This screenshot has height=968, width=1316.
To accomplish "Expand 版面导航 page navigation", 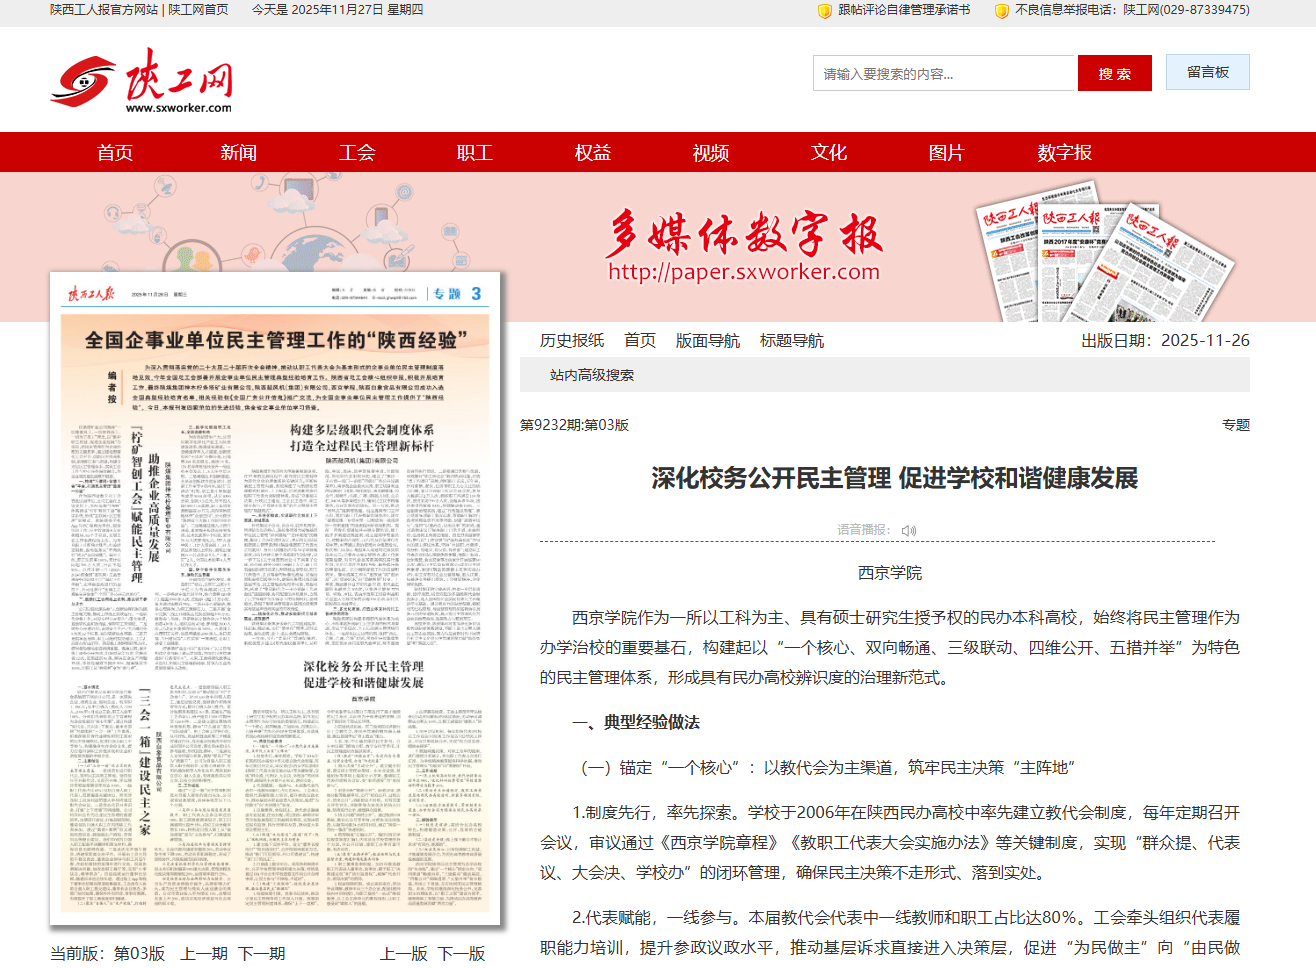I will point(707,340).
